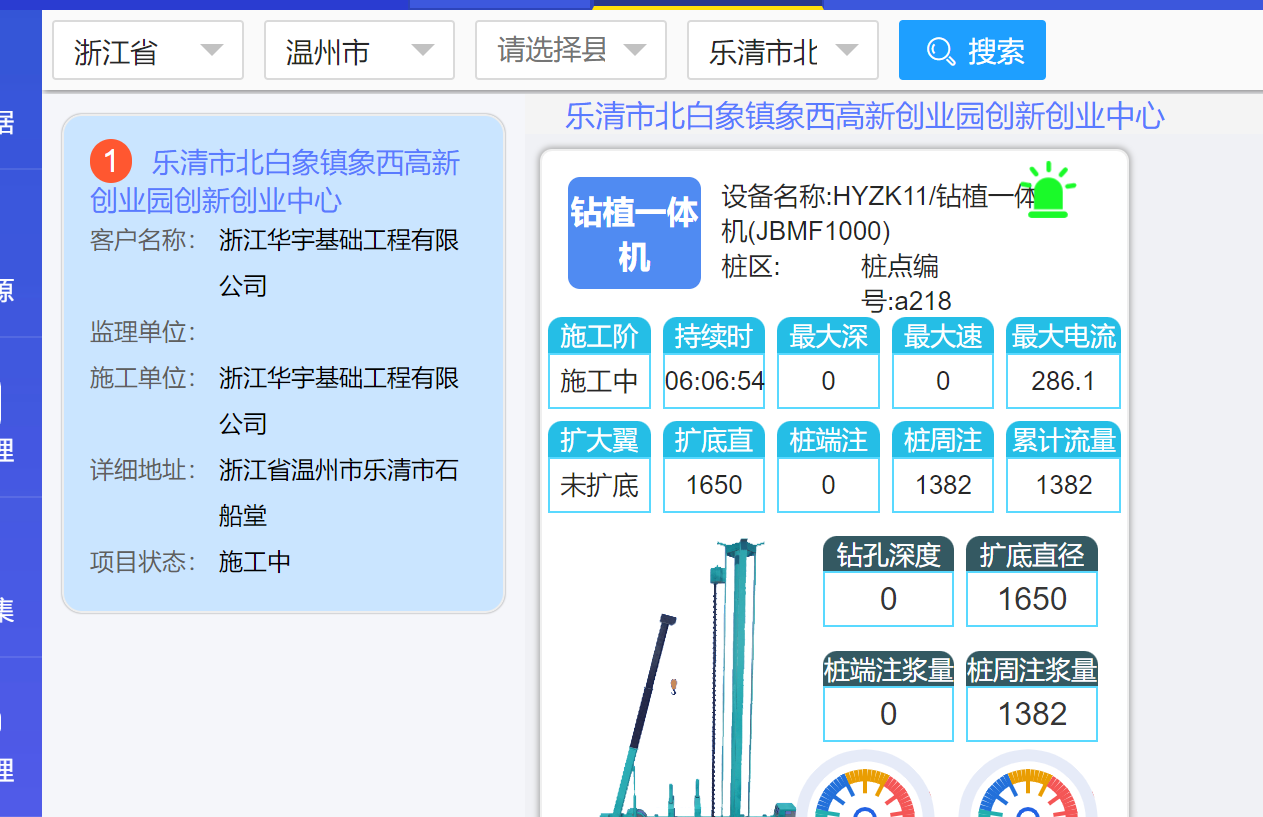Click the green alarm light icon
The width and height of the screenshot is (1263, 817).
point(1050,191)
